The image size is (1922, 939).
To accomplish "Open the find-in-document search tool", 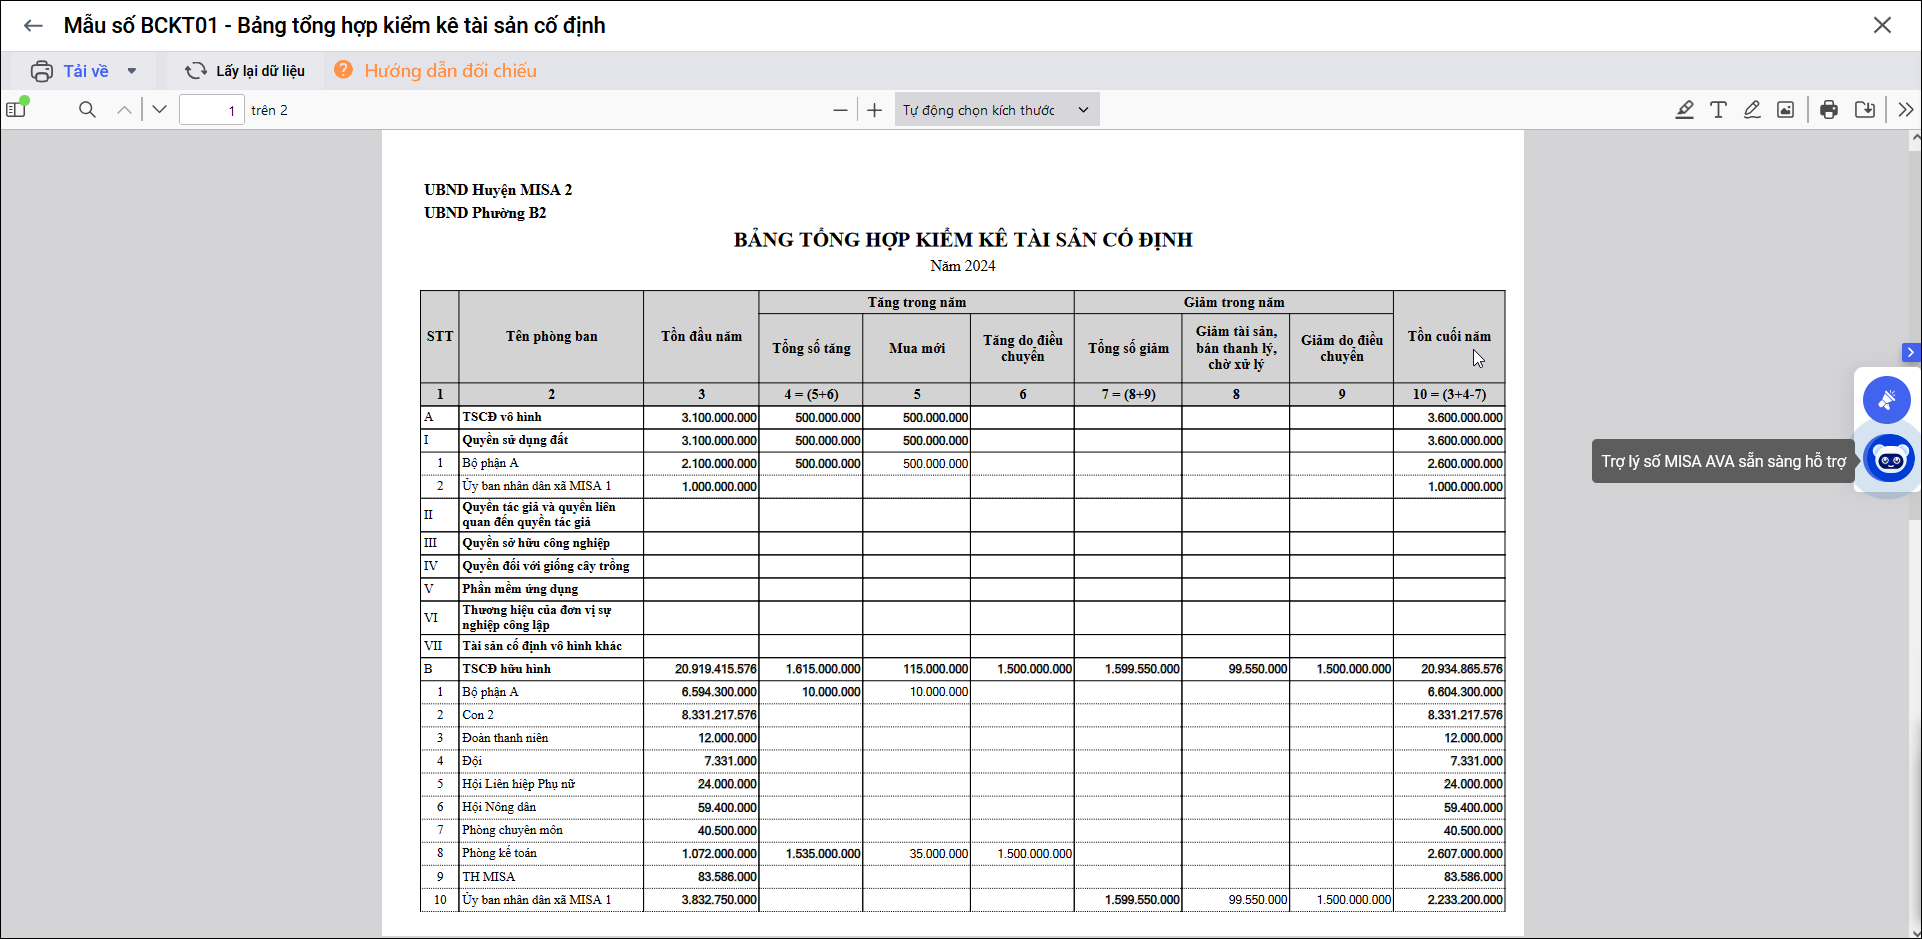I will point(88,110).
